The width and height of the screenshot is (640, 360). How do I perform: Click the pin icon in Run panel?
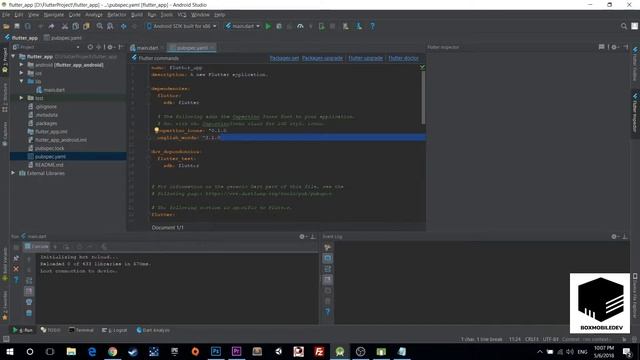click(x=16, y=258)
